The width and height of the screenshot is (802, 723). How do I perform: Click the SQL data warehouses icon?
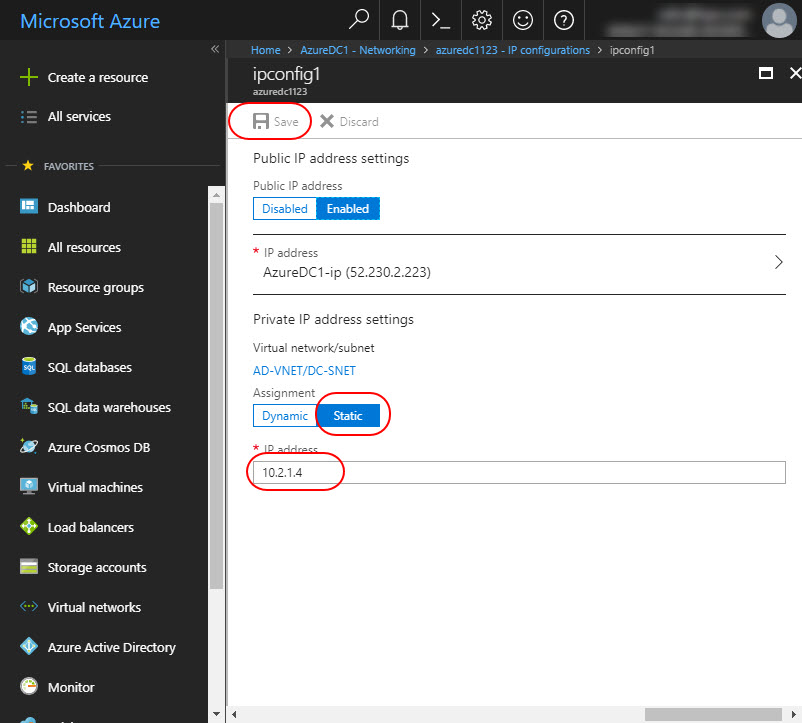pos(29,406)
